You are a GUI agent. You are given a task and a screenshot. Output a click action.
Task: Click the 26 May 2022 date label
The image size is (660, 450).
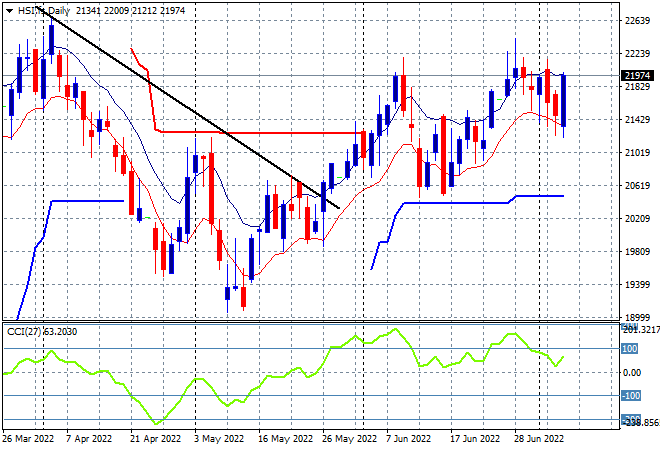pos(349,439)
